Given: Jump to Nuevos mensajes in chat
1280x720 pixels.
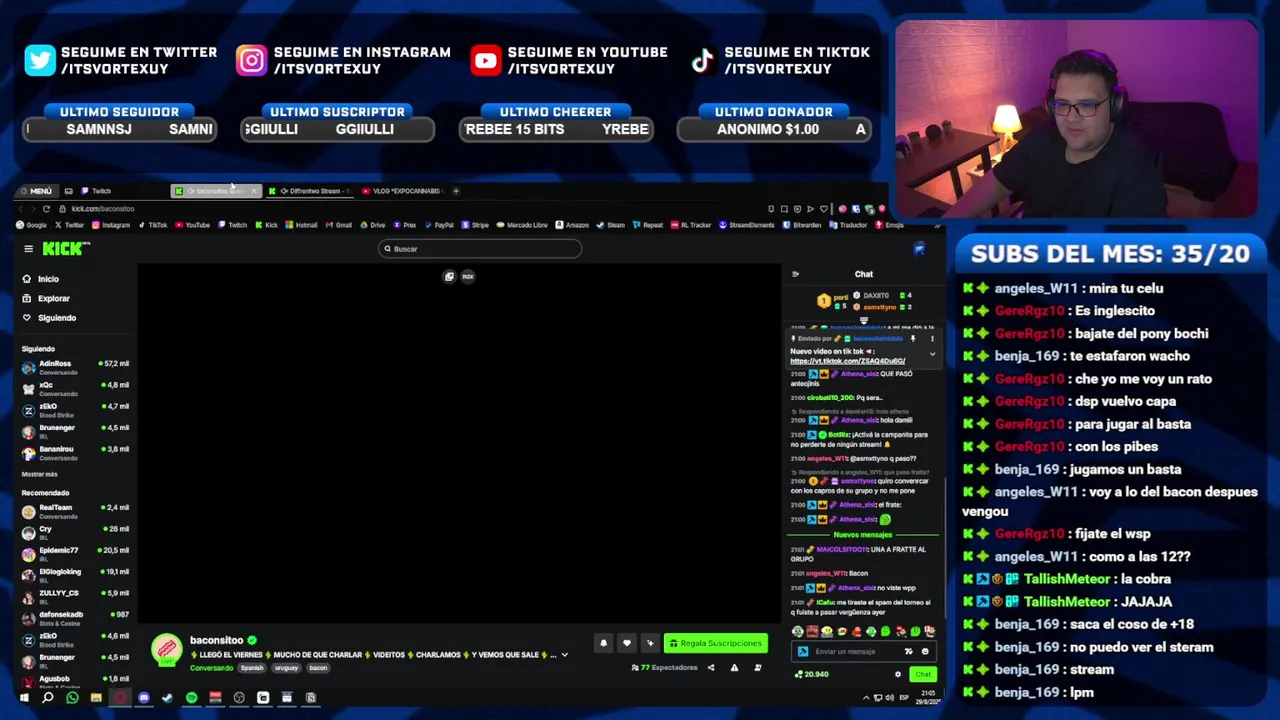Looking at the screenshot, I should click(x=863, y=535).
